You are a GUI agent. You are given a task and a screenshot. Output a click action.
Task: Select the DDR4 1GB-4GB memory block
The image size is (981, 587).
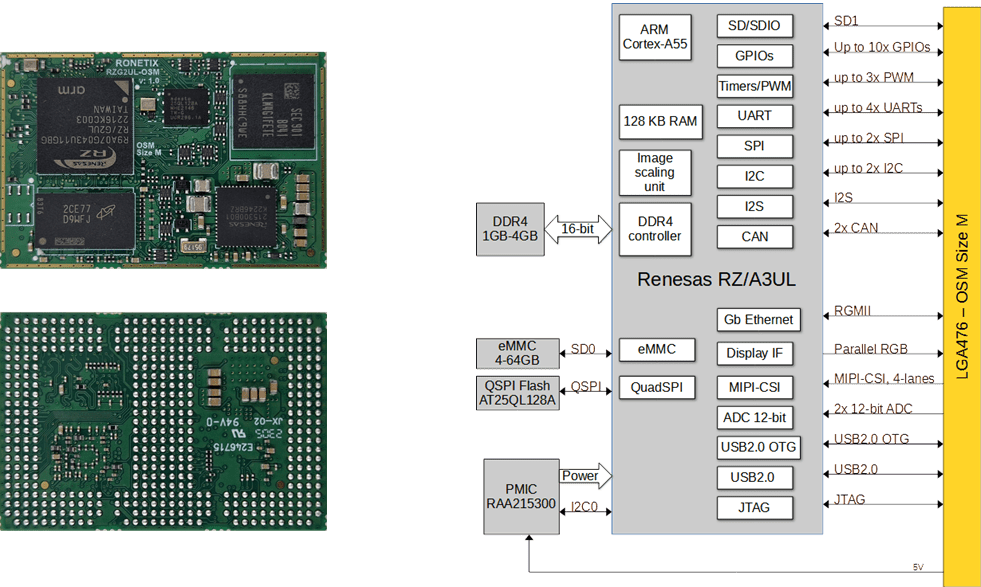pyautogui.click(x=509, y=229)
